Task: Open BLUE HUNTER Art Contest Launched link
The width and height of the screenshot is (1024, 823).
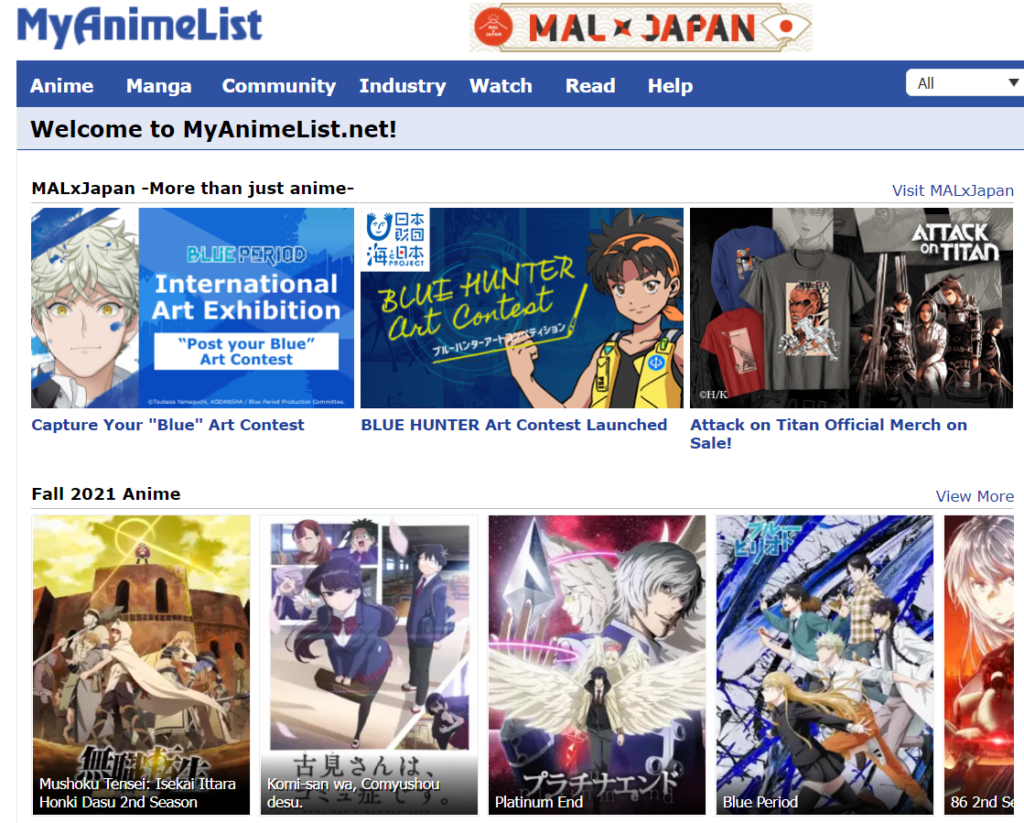Action: pyautogui.click(x=514, y=425)
